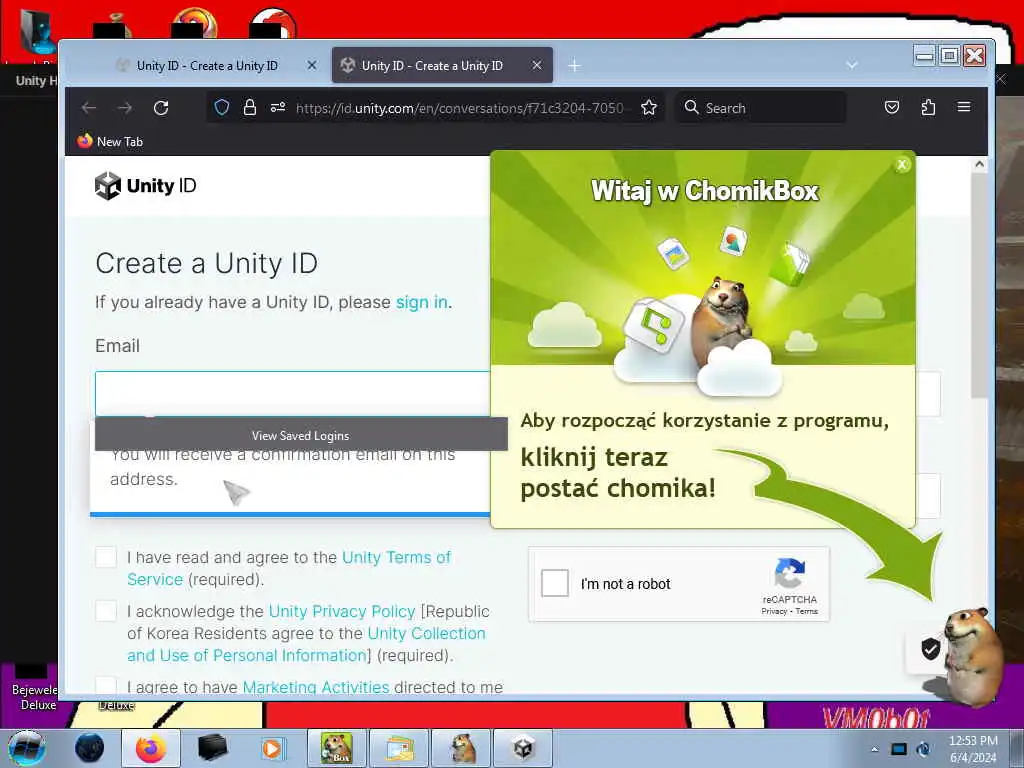Check agree to Unity Terms of Service
This screenshot has width=1024, height=768.
tap(106, 557)
